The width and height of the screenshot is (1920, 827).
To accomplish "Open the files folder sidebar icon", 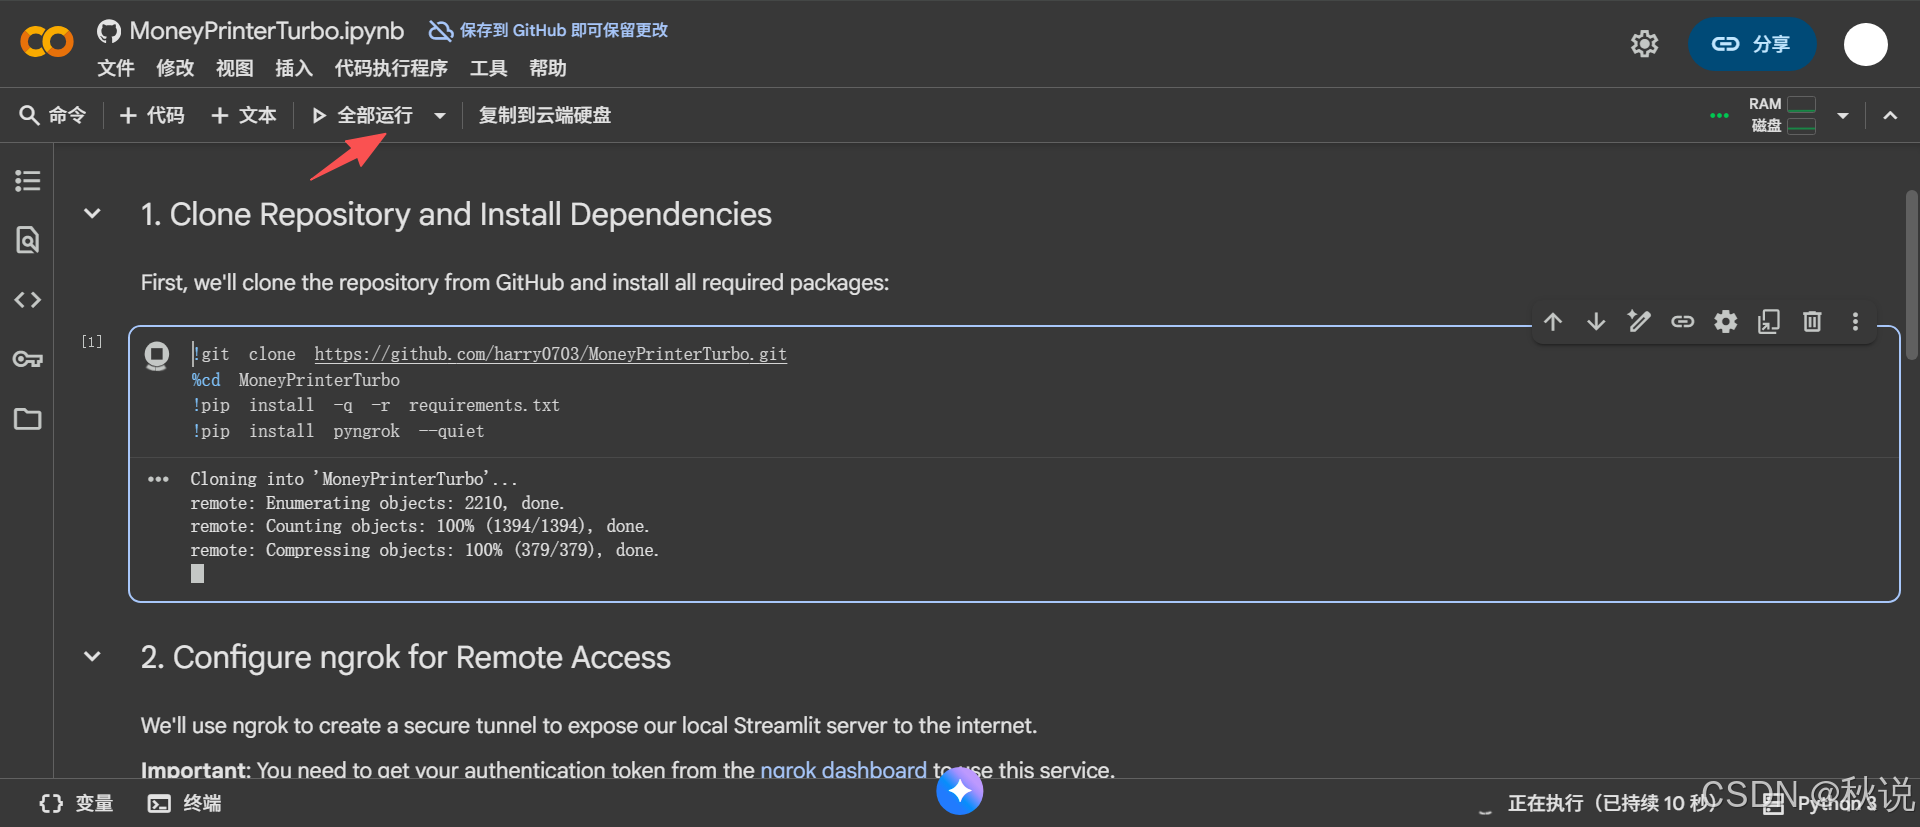I will pyautogui.click(x=27, y=419).
